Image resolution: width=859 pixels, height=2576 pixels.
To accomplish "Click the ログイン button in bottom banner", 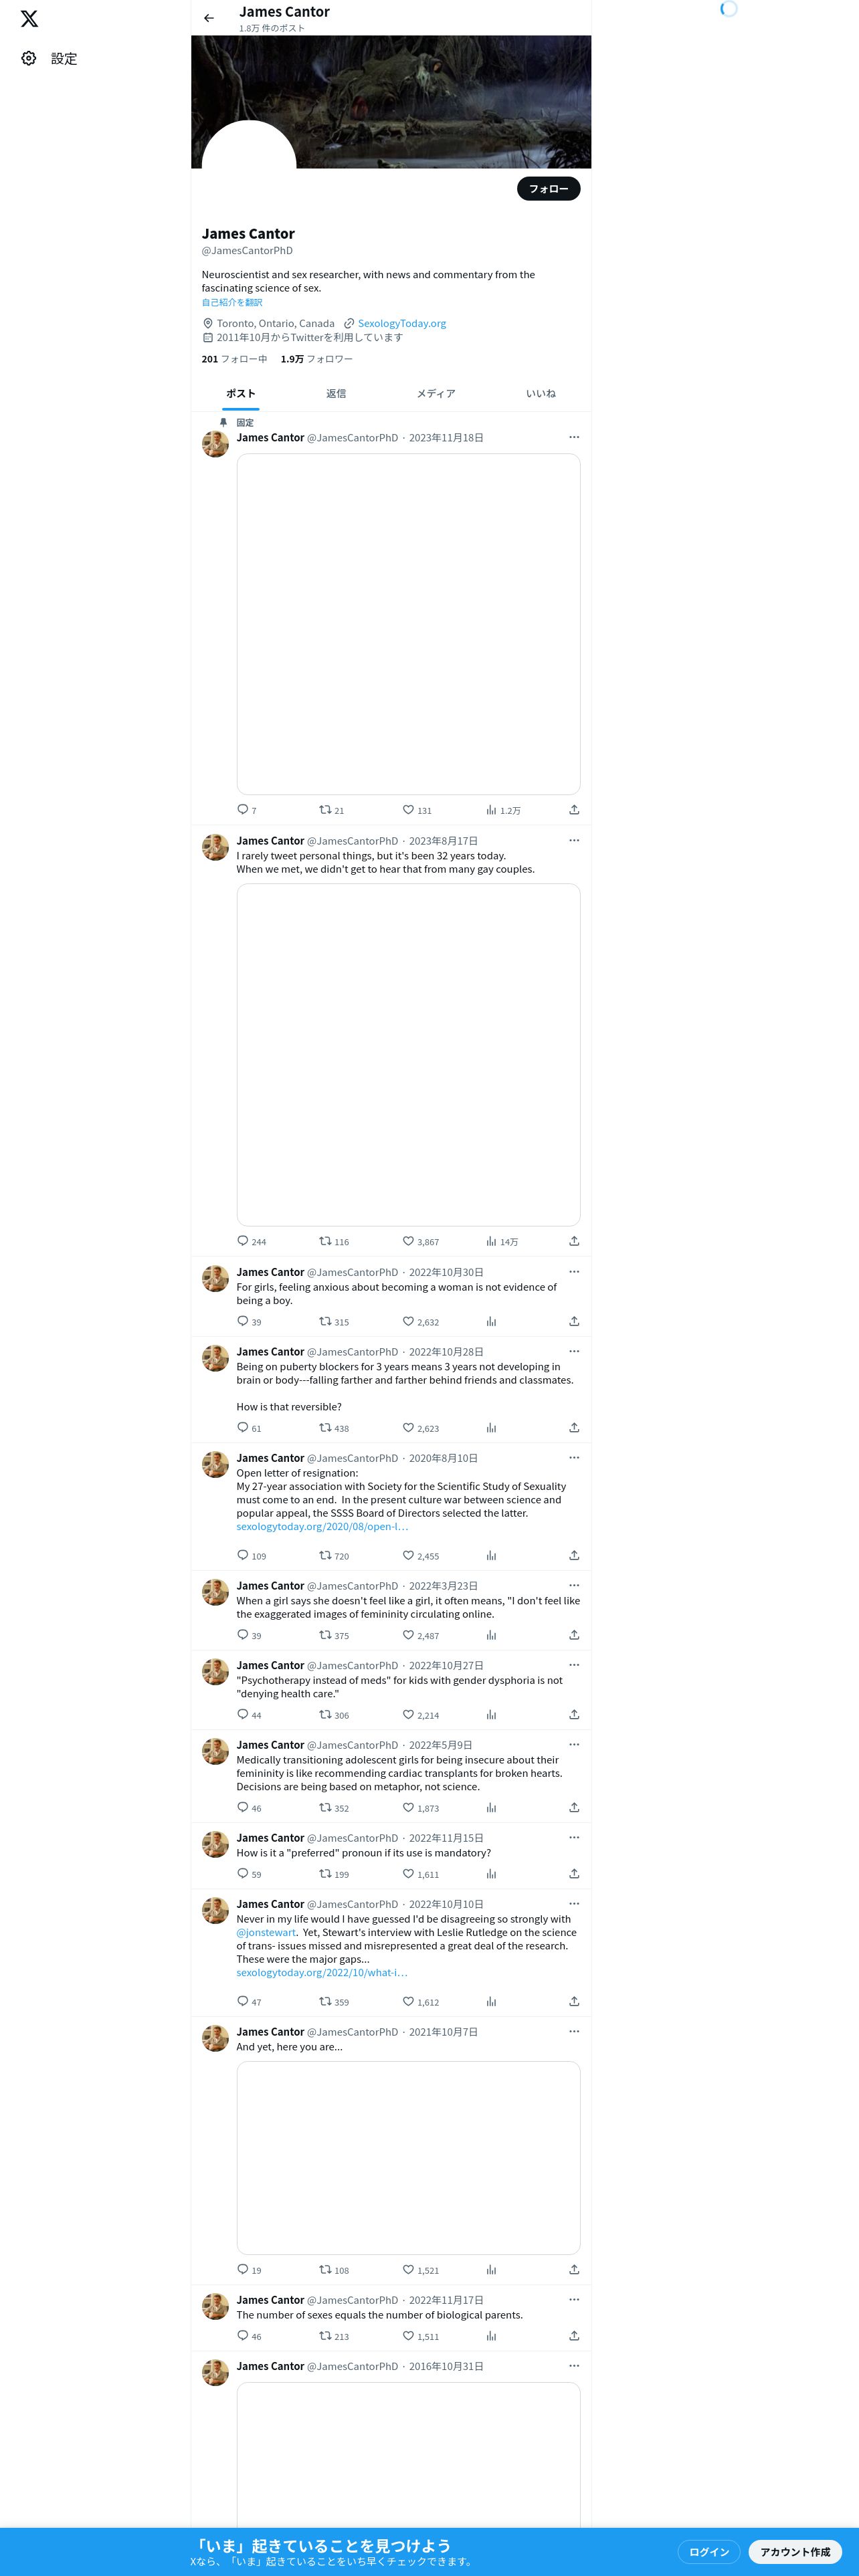I will pos(709,2551).
